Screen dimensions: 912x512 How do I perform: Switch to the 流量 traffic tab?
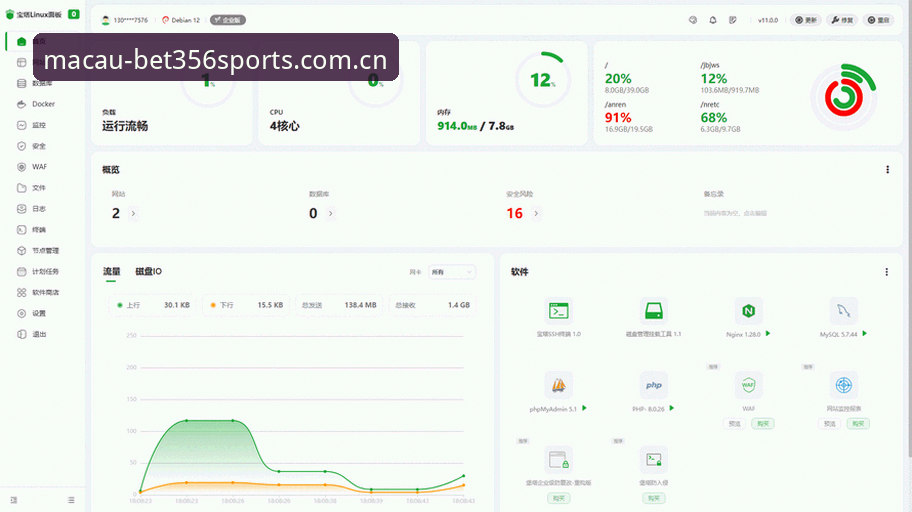point(111,271)
